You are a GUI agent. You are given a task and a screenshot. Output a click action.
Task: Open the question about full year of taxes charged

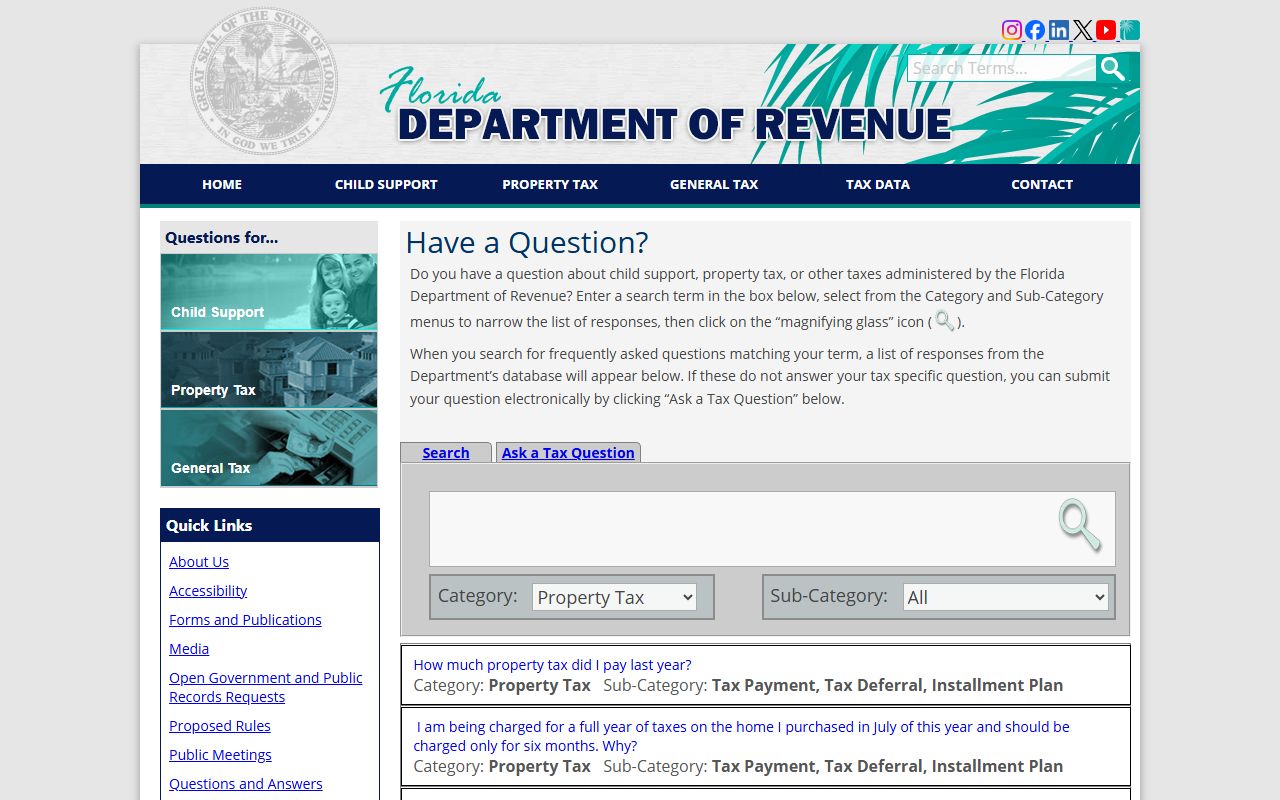click(x=741, y=736)
